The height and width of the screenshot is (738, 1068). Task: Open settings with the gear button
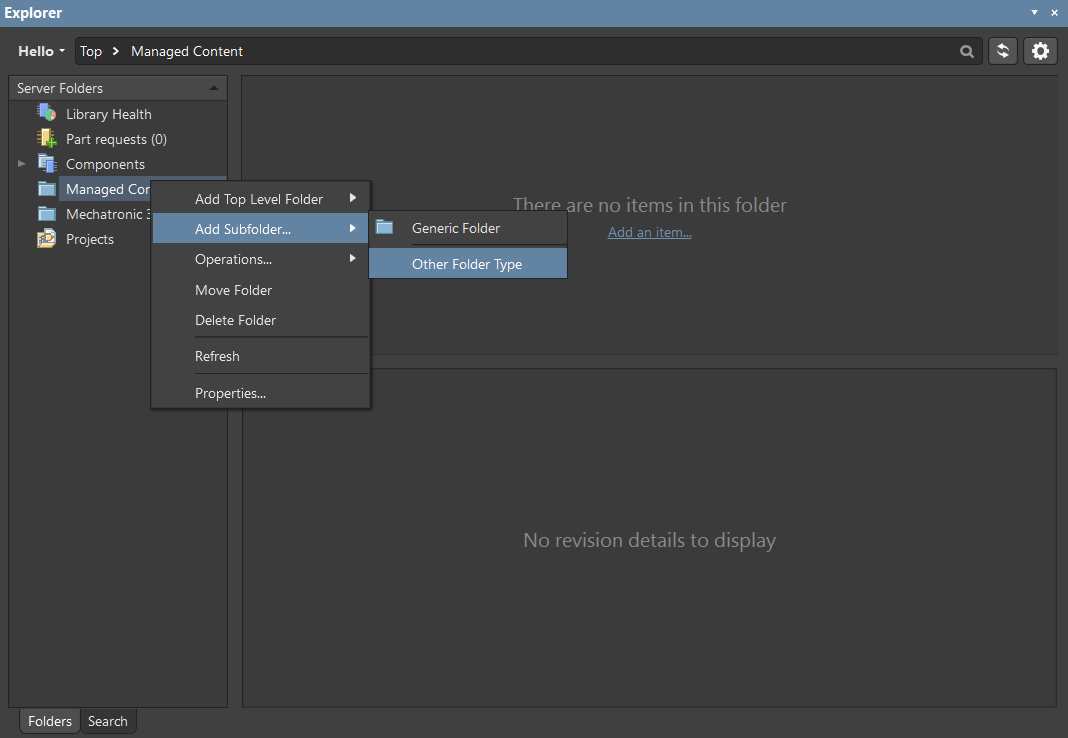(1040, 51)
